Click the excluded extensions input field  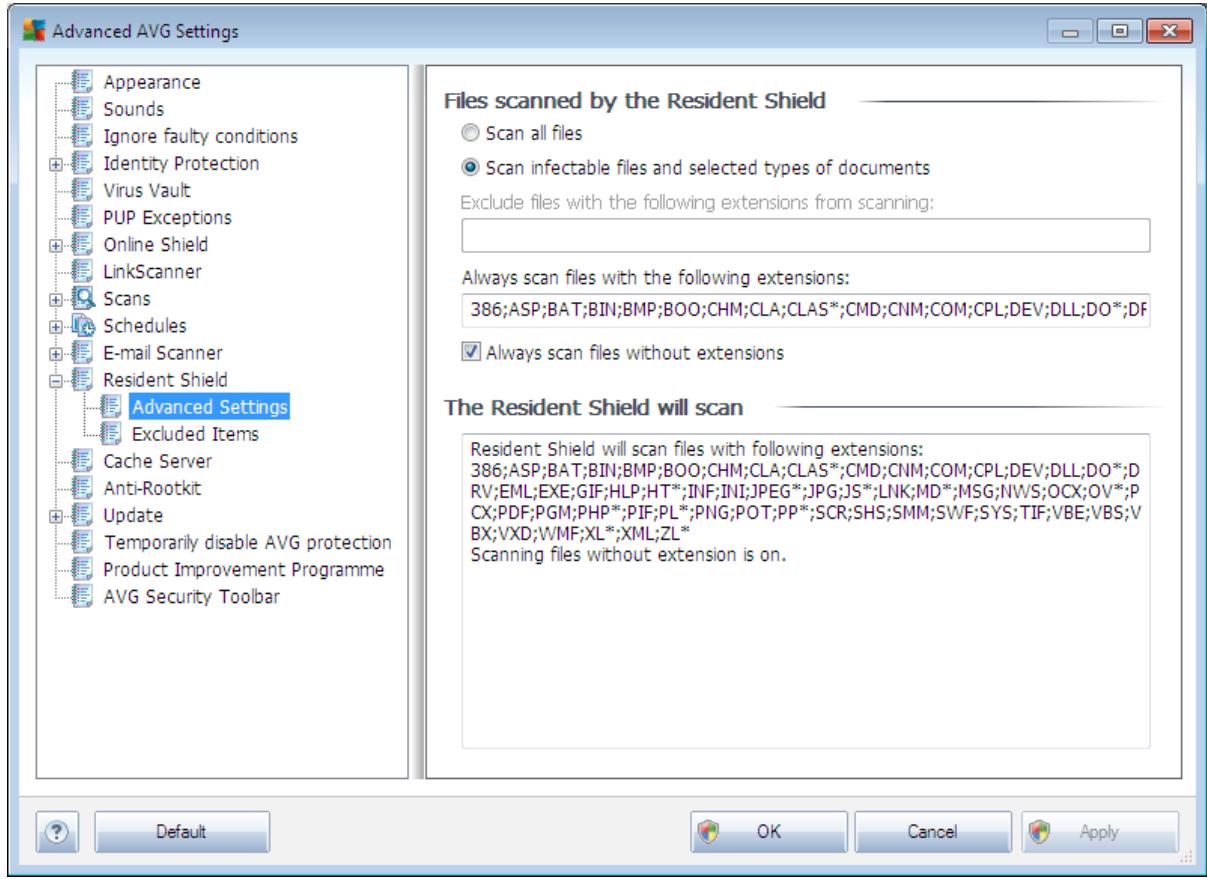(805, 235)
